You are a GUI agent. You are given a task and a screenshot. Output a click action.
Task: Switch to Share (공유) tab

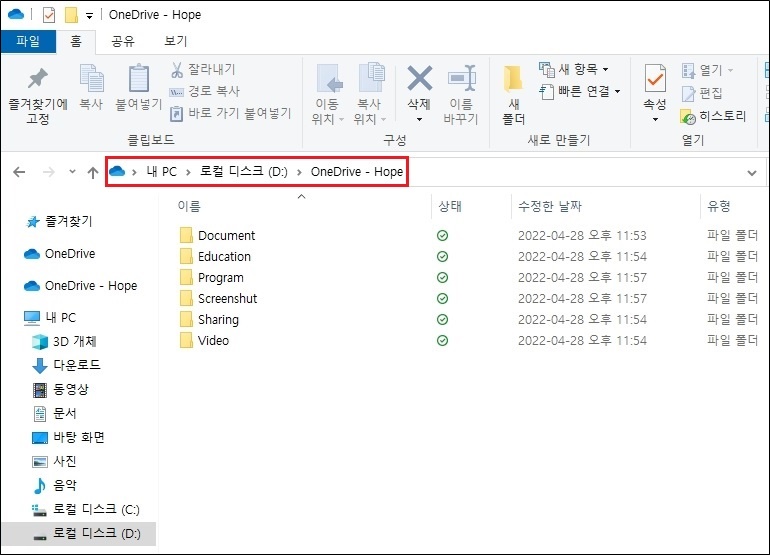coord(123,41)
